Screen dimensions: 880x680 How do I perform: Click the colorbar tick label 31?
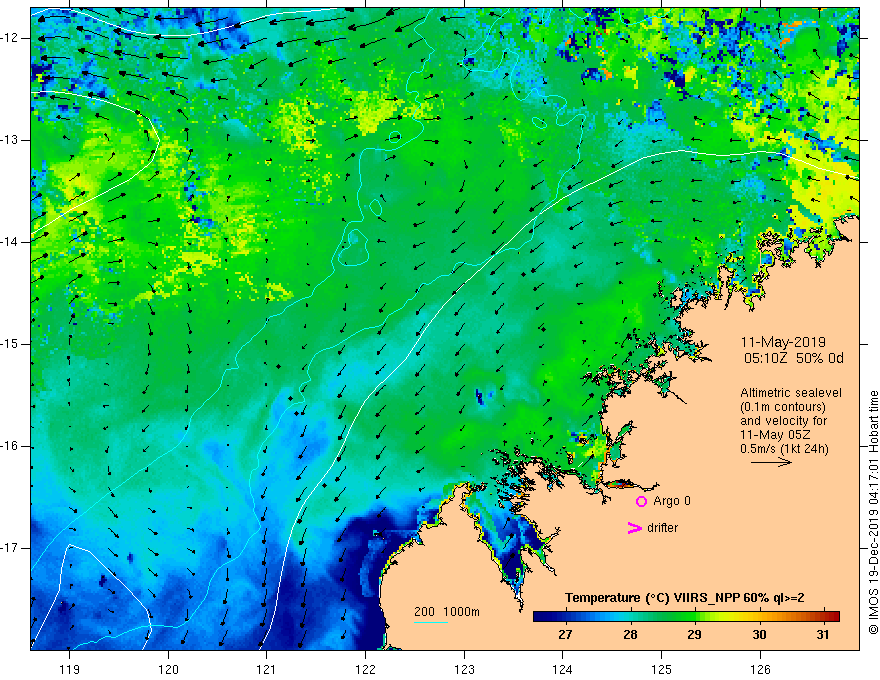click(823, 635)
